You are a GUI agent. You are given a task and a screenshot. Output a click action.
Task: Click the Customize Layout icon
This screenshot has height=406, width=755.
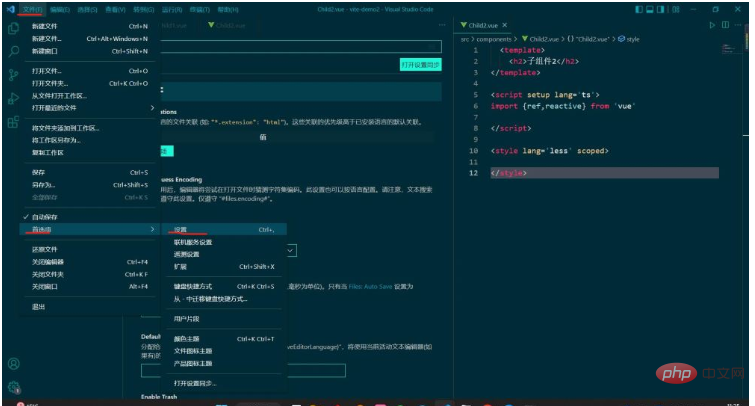click(676, 9)
